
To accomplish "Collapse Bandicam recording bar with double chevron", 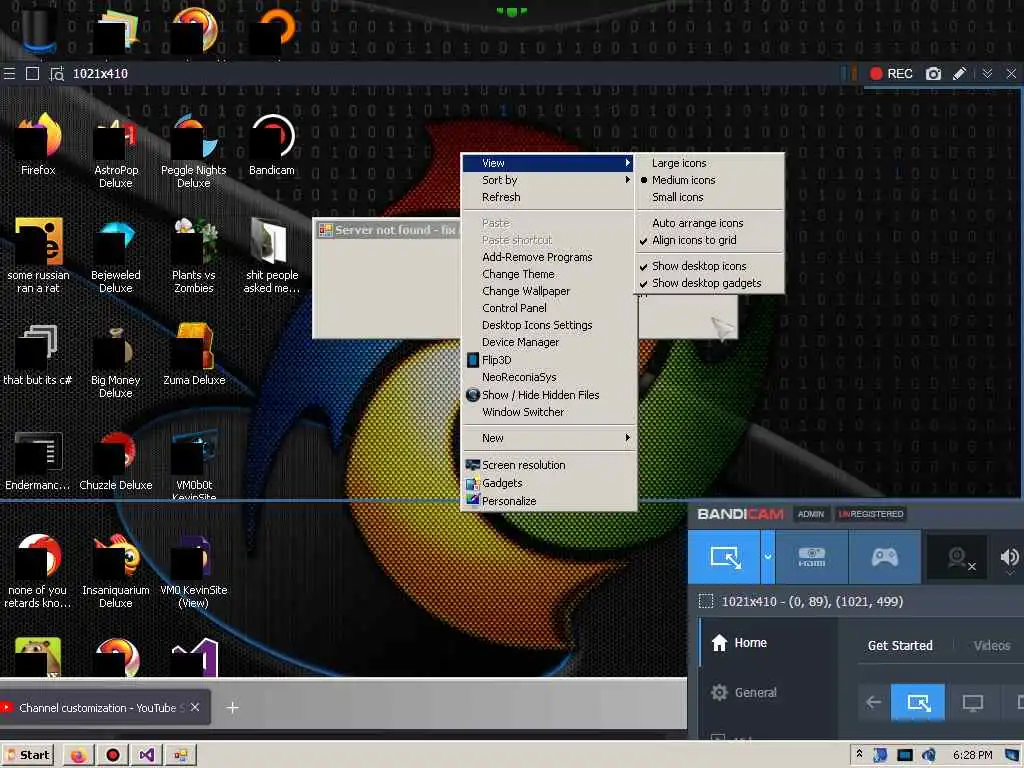I will [x=987, y=74].
